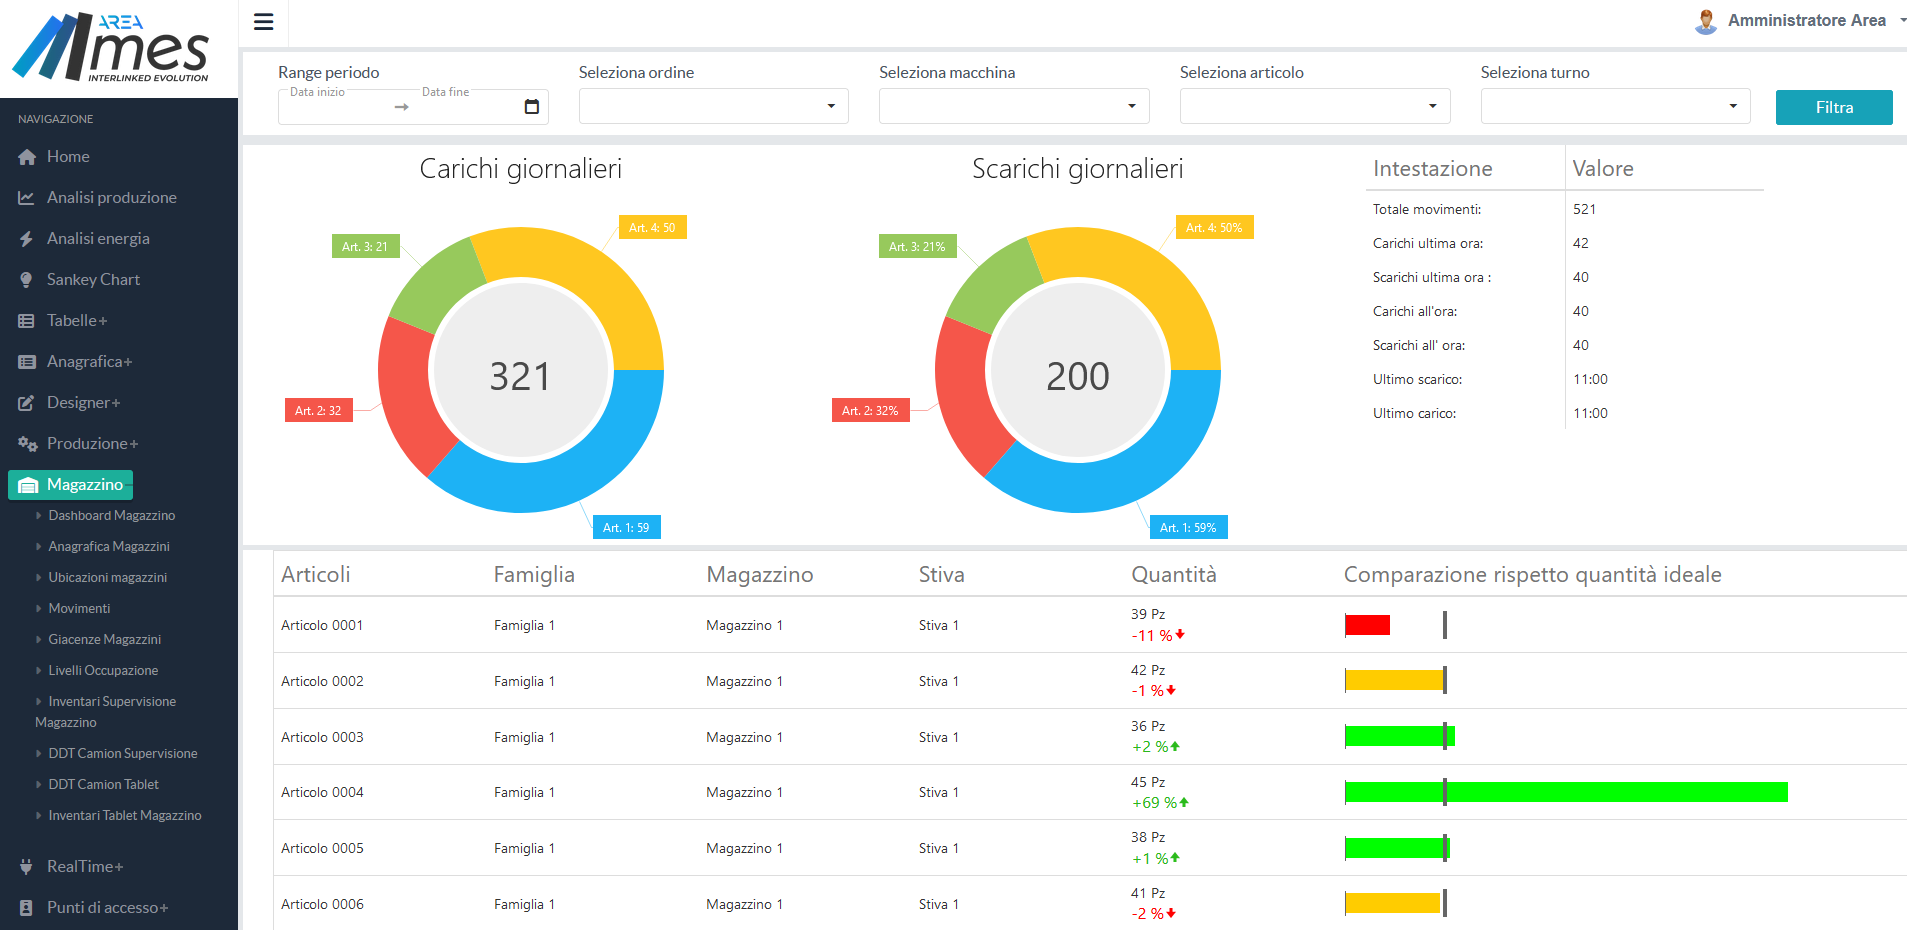
Task: Open the RealTime+ menu
Action: [85, 867]
